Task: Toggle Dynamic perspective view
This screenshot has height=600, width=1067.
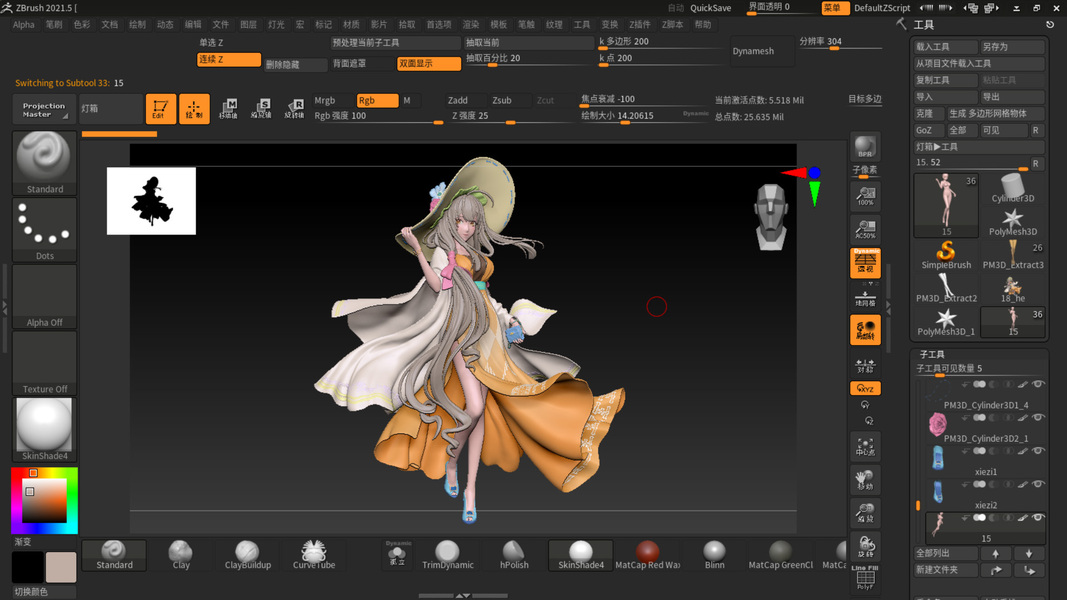Action: click(x=865, y=263)
